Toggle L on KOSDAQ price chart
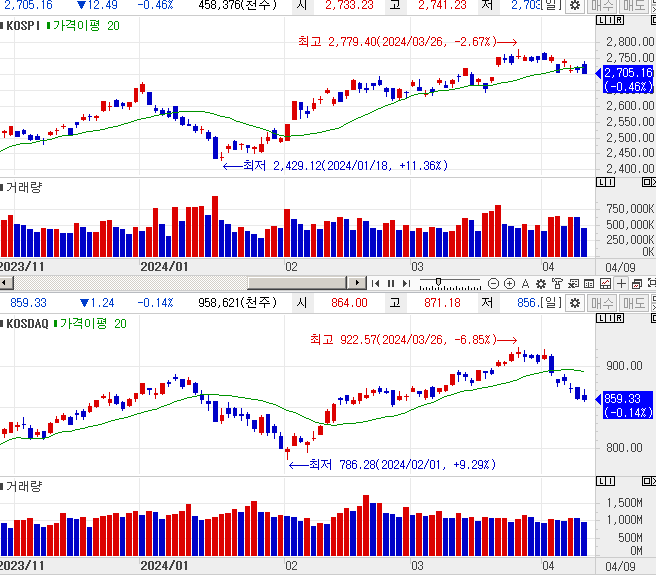Image resolution: width=656 pixels, height=575 pixels. (601, 318)
